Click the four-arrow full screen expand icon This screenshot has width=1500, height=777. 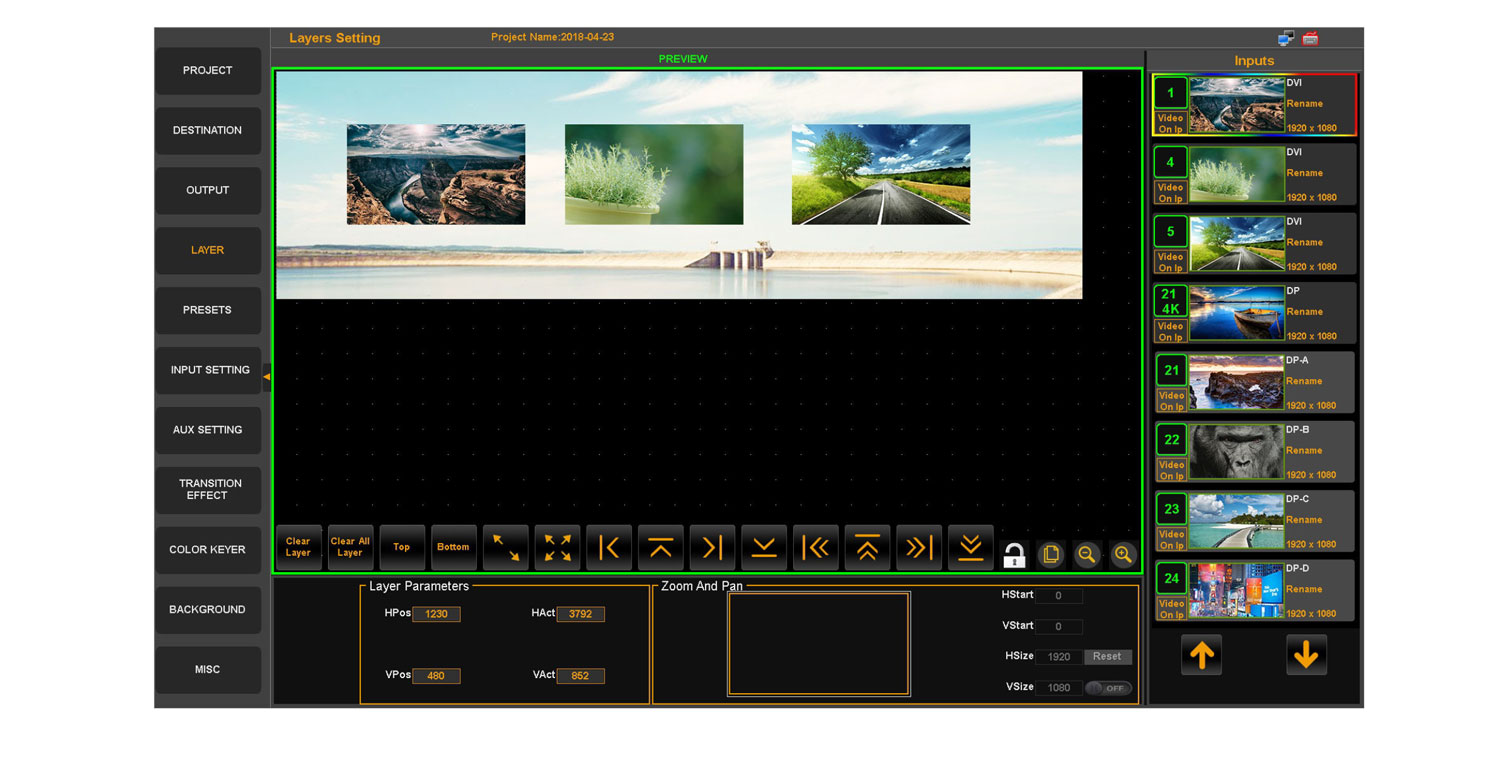tap(557, 548)
